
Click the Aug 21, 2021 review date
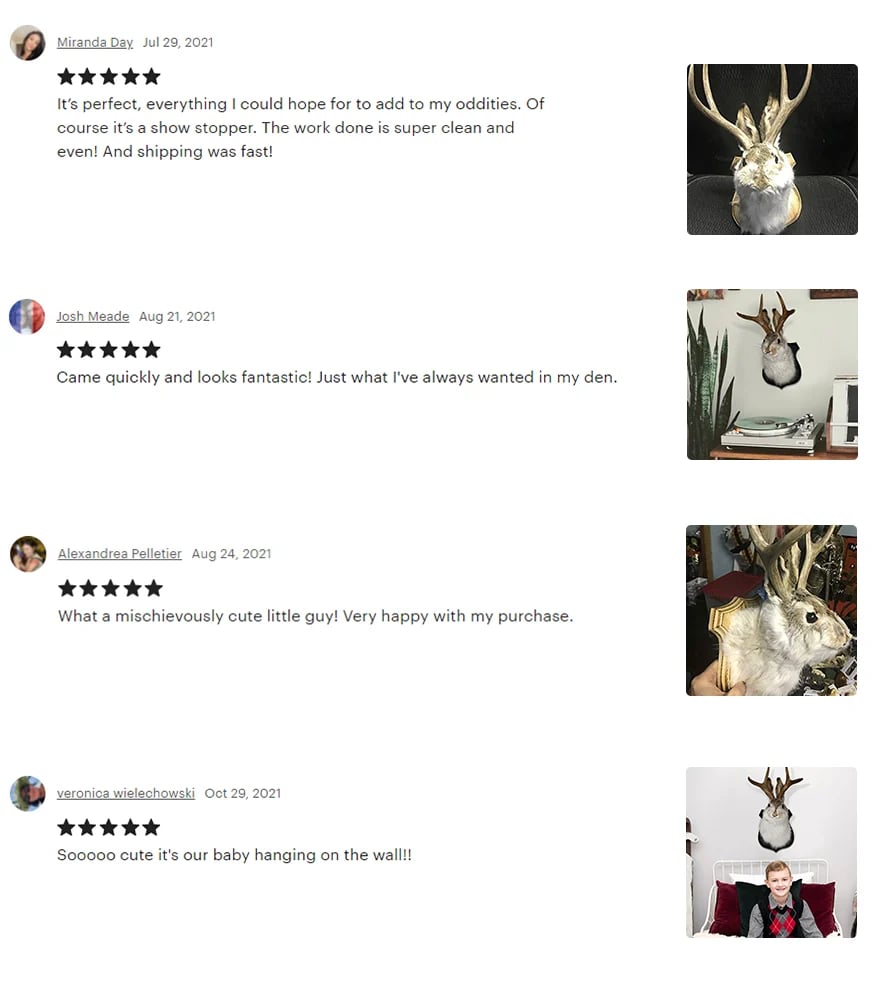pyautogui.click(x=177, y=316)
